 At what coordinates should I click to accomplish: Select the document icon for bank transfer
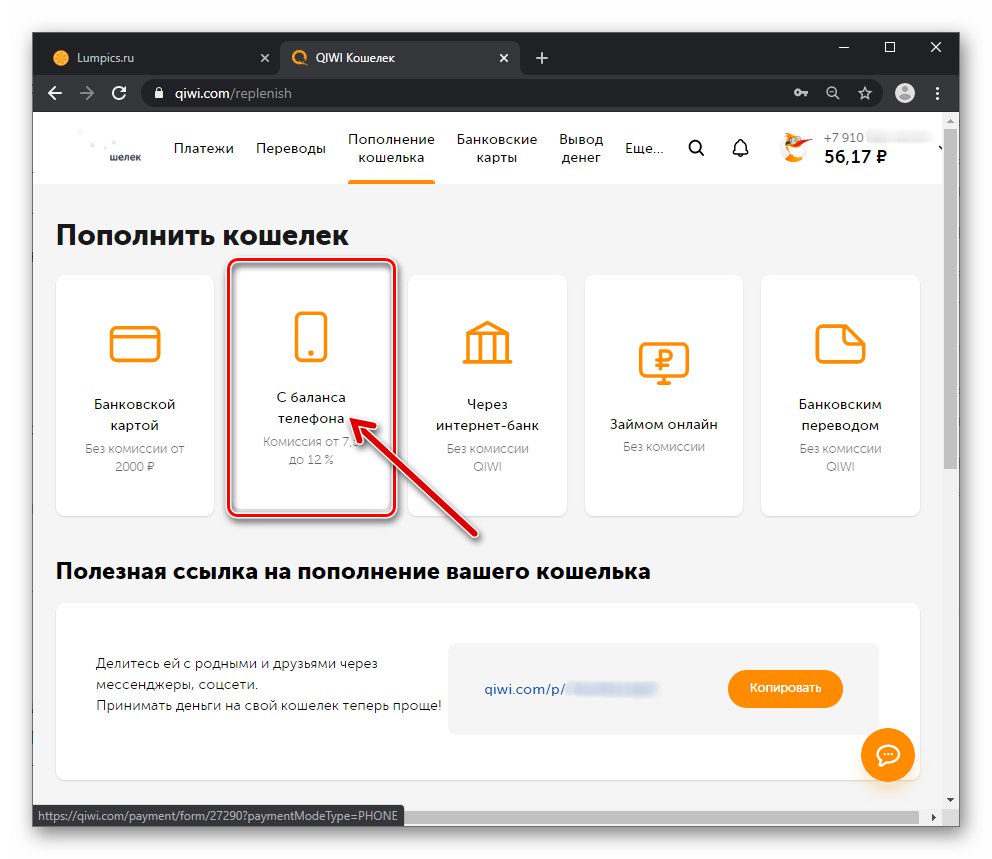(x=839, y=343)
